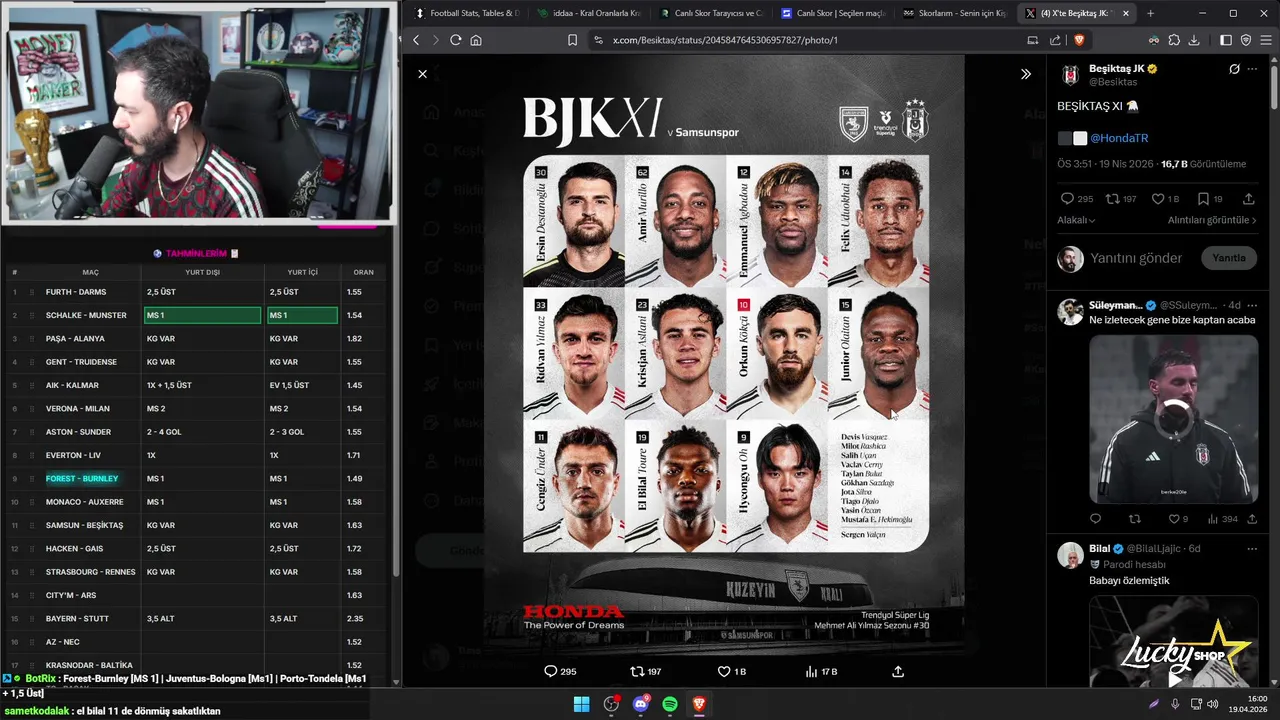The height and width of the screenshot is (720, 1280).
Task: Switch to the Canlı Skor | Seçilen maçlar tab
Action: coord(833,13)
